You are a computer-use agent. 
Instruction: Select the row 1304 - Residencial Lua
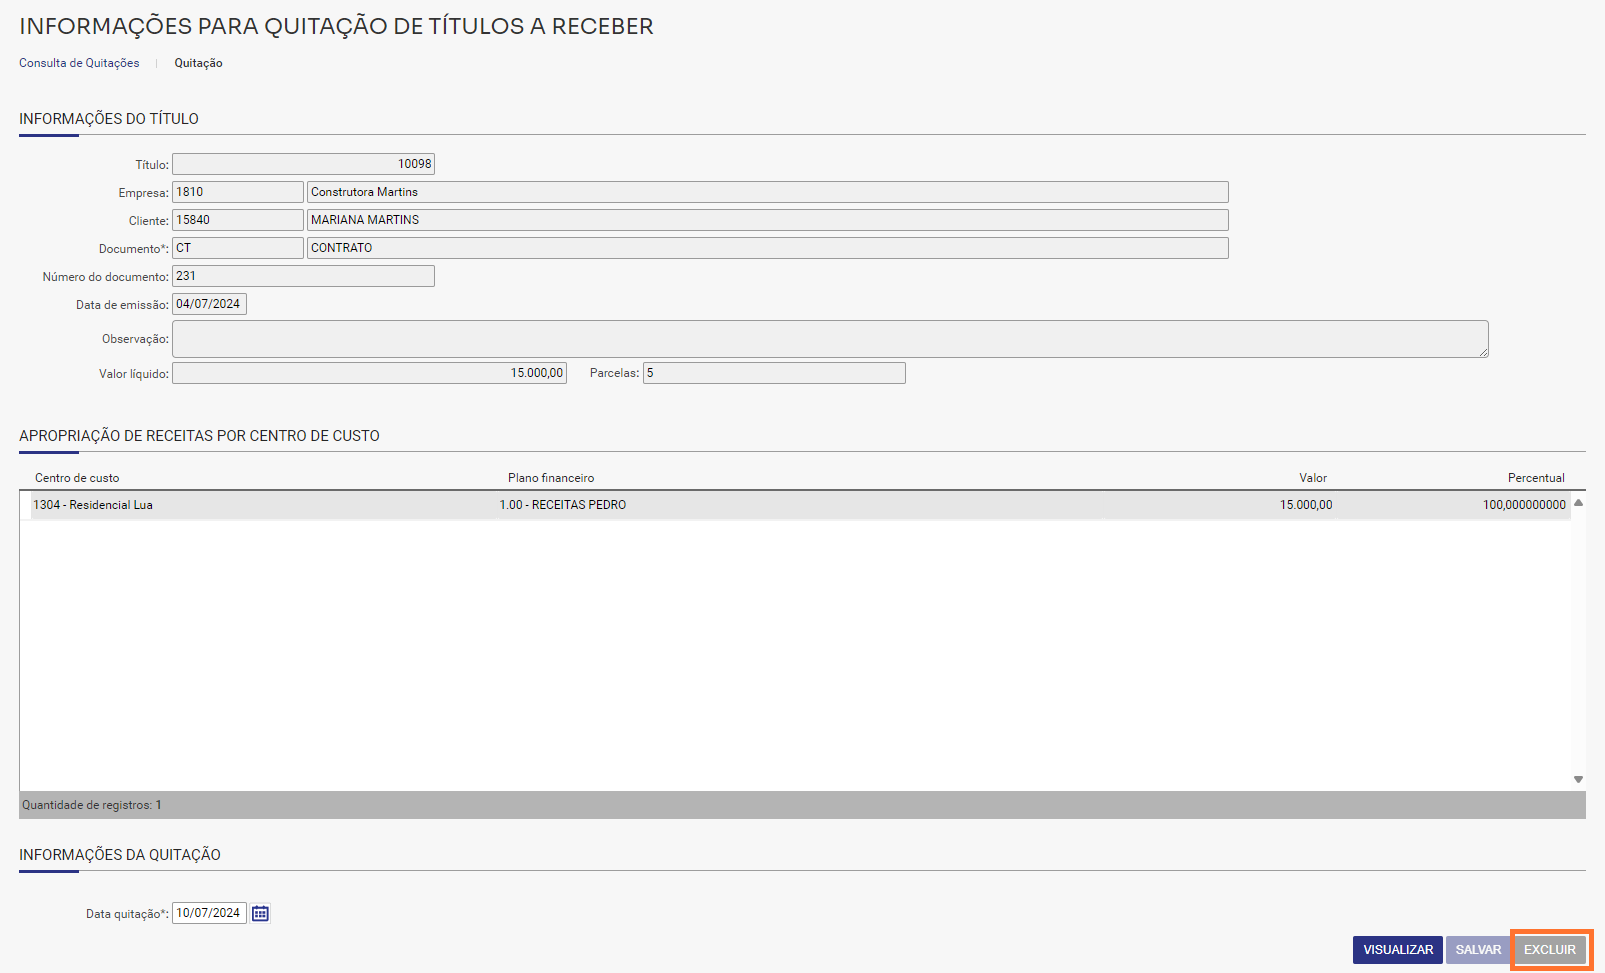[795, 505]
